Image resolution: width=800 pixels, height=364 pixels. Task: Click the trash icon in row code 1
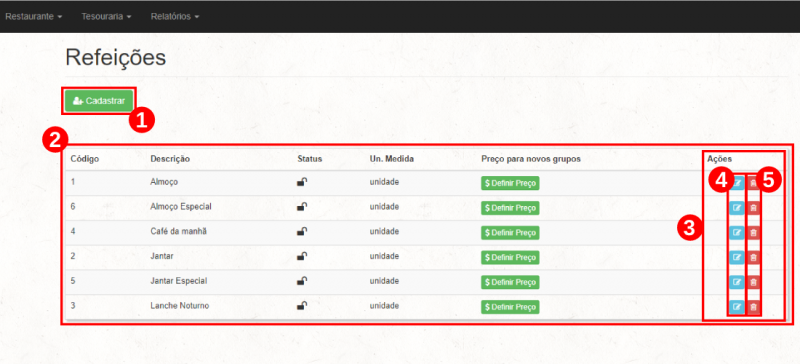click(x=754, y=182)
